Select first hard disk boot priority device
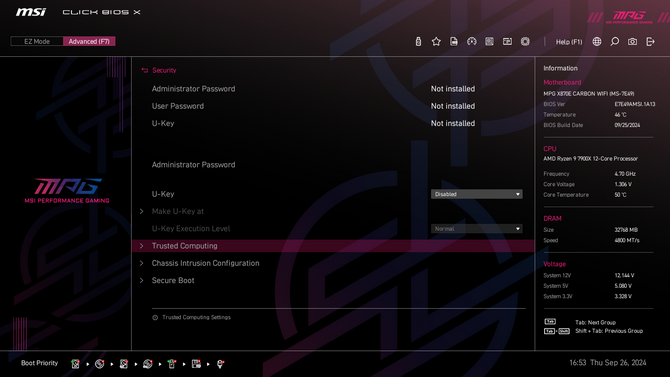The width and height of the screenshot is (670, 377). click(75, 364)
